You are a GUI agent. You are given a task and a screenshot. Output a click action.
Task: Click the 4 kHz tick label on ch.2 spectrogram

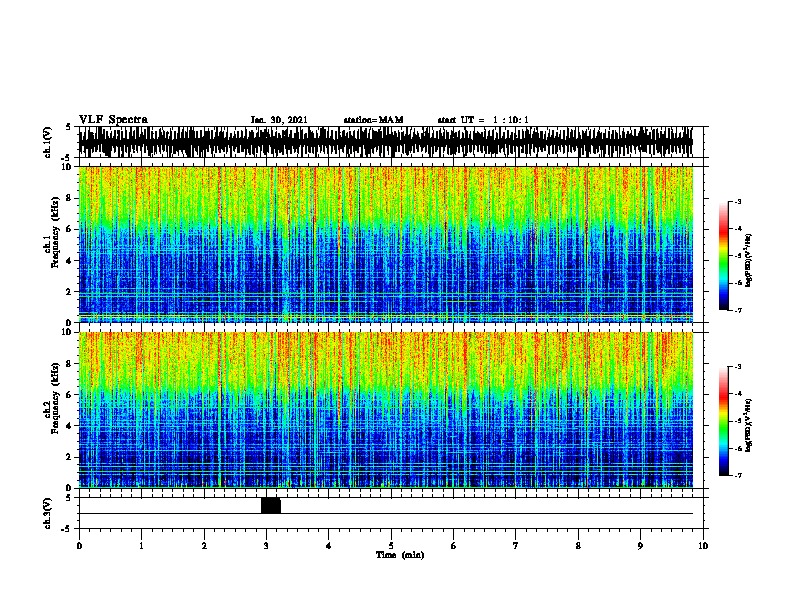(69, 426)
